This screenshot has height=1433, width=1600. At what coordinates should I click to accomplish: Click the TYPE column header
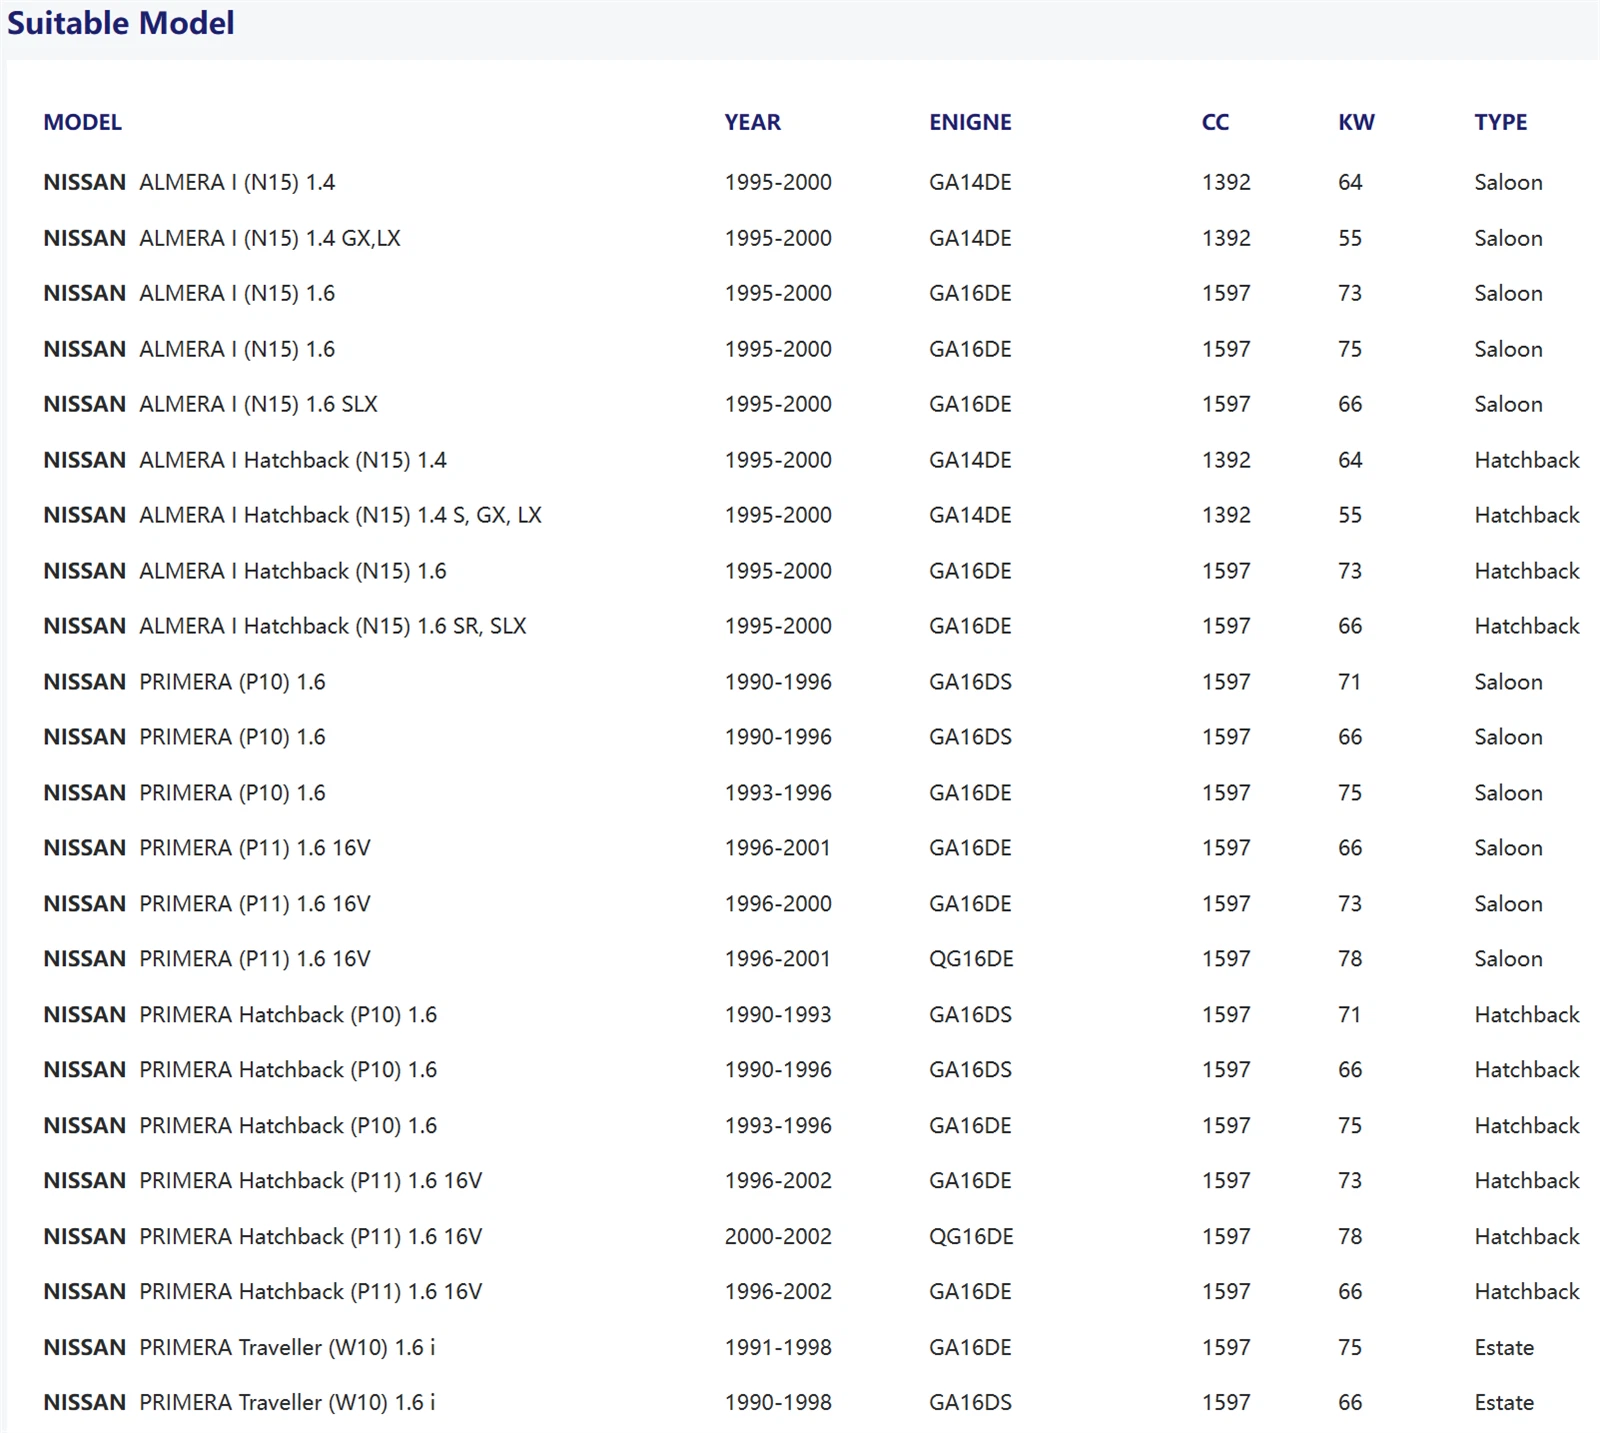pyautogui.click(x=1500, y=122)
